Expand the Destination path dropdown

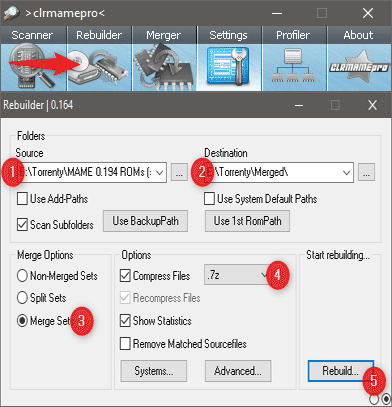point(347,173)
